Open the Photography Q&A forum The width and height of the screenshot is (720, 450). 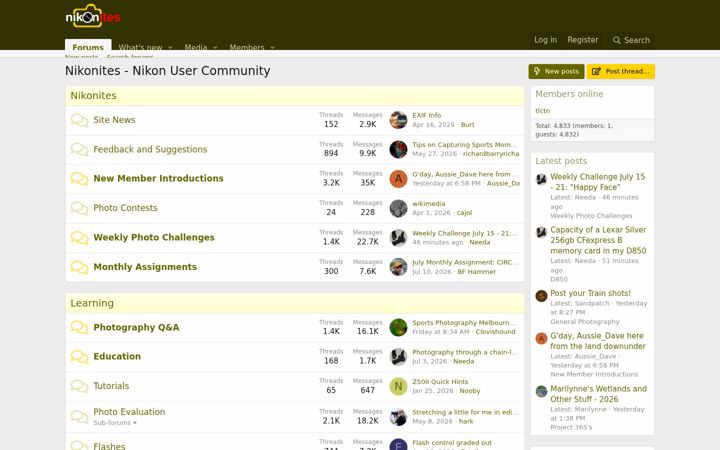click(136, 327)
